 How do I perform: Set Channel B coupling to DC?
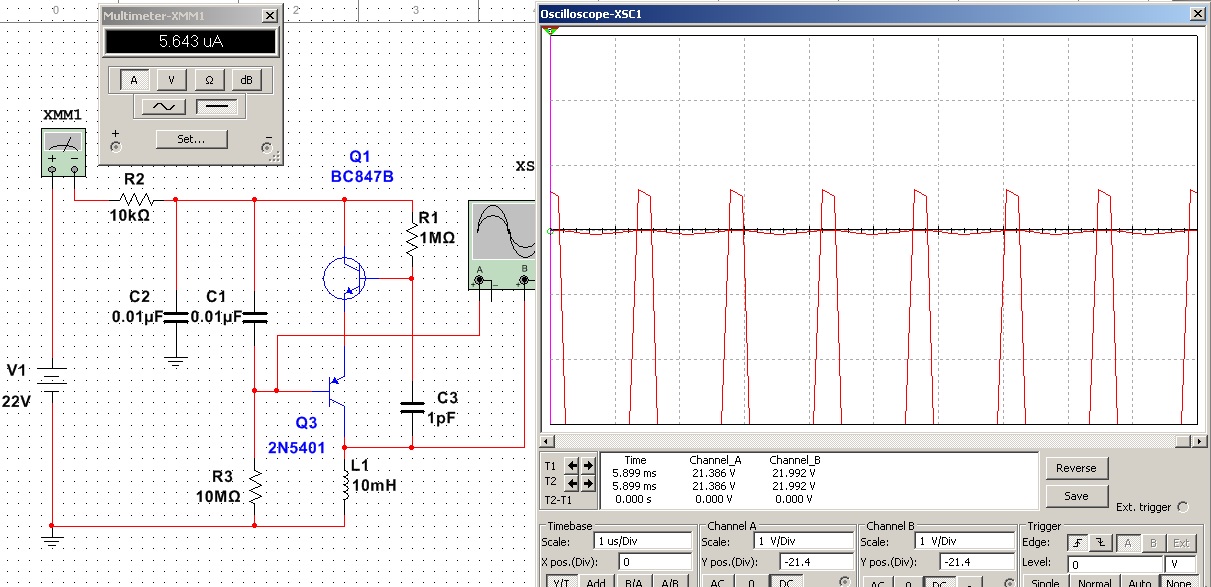point(939,582)
